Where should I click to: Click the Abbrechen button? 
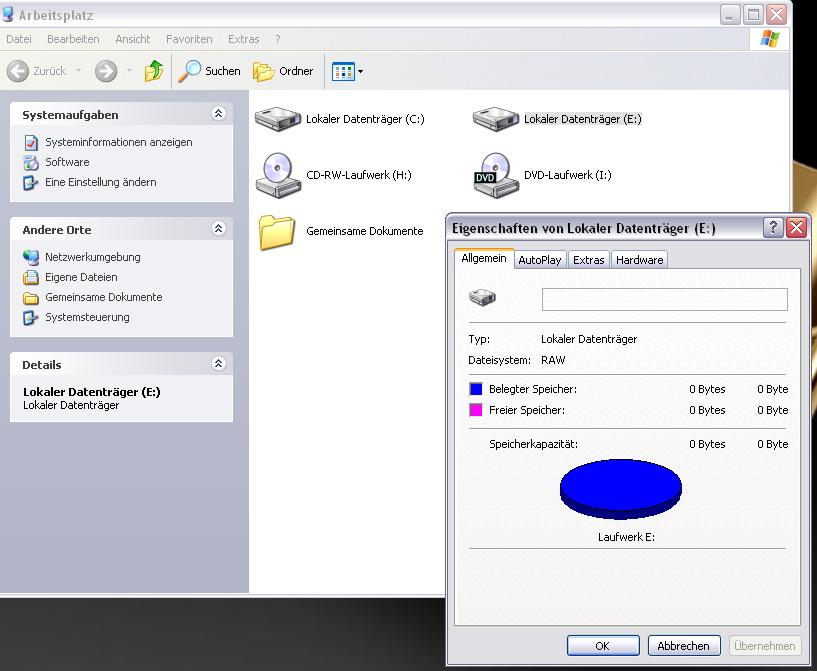[684, 646]
